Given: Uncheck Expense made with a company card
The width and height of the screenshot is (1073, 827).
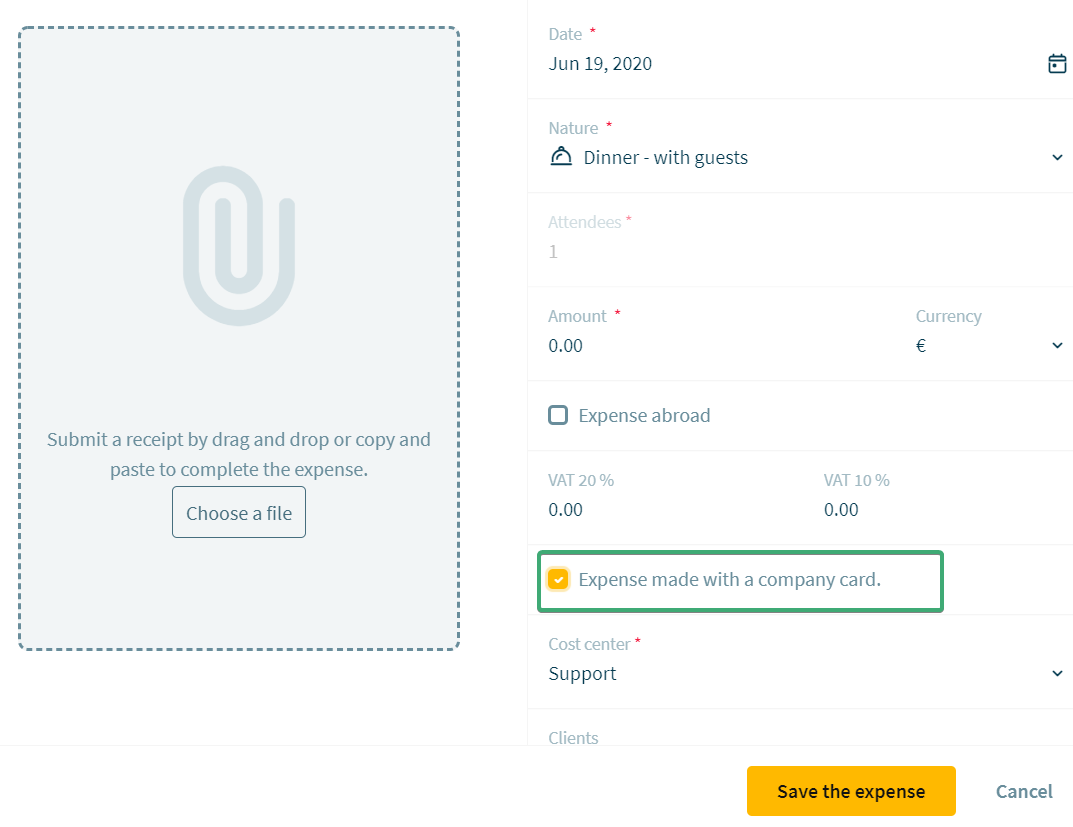Looking at the screenshot, I should pyautogui.click(x=558, y=579).
